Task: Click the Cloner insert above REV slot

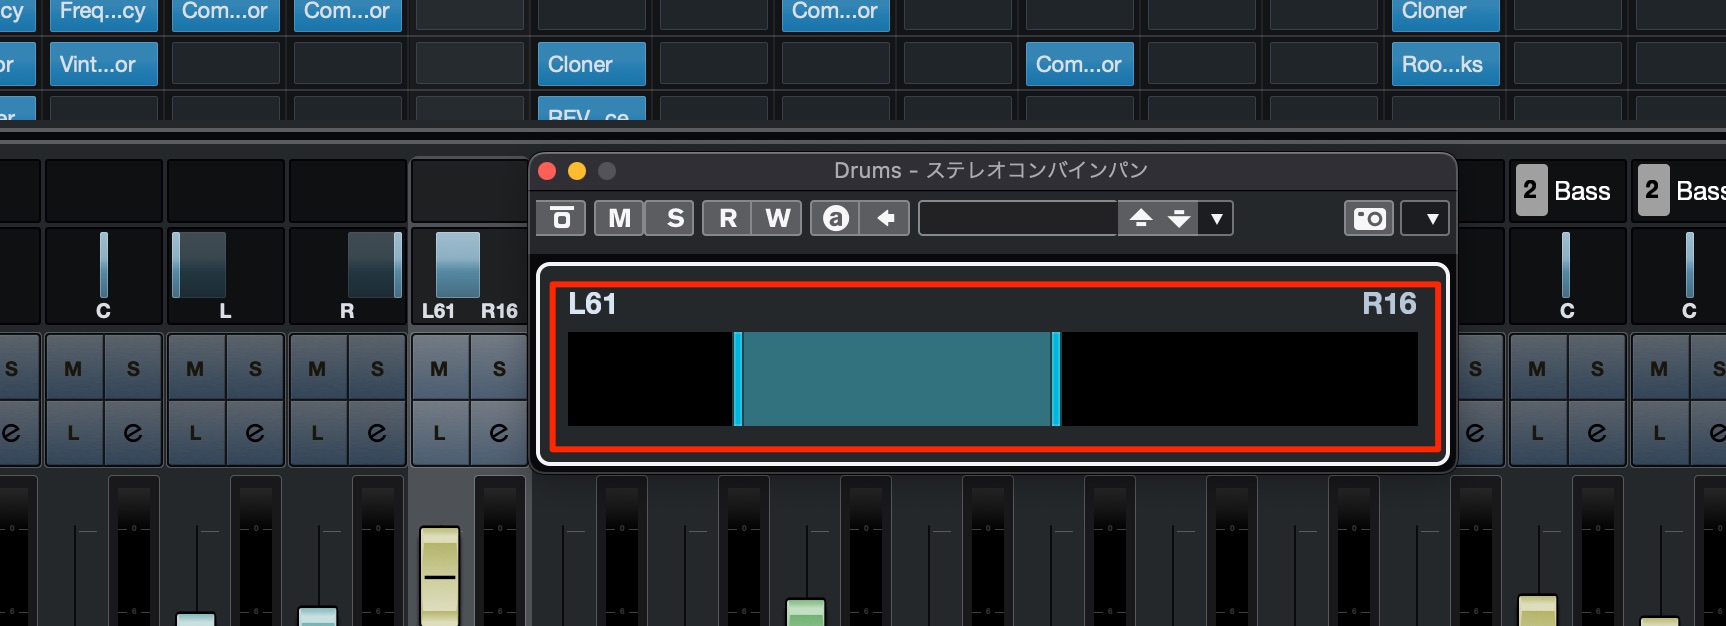Action: click(x=591, y=64)
